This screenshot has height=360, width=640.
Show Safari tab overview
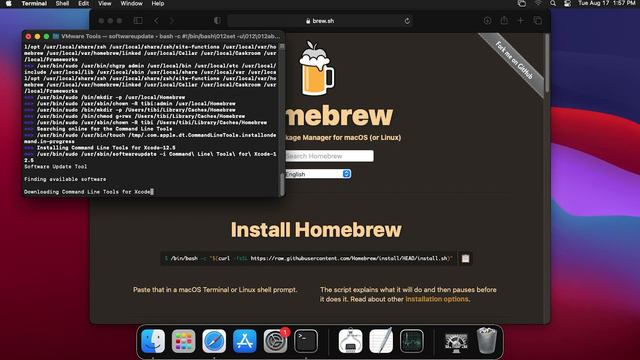[538, 20]
